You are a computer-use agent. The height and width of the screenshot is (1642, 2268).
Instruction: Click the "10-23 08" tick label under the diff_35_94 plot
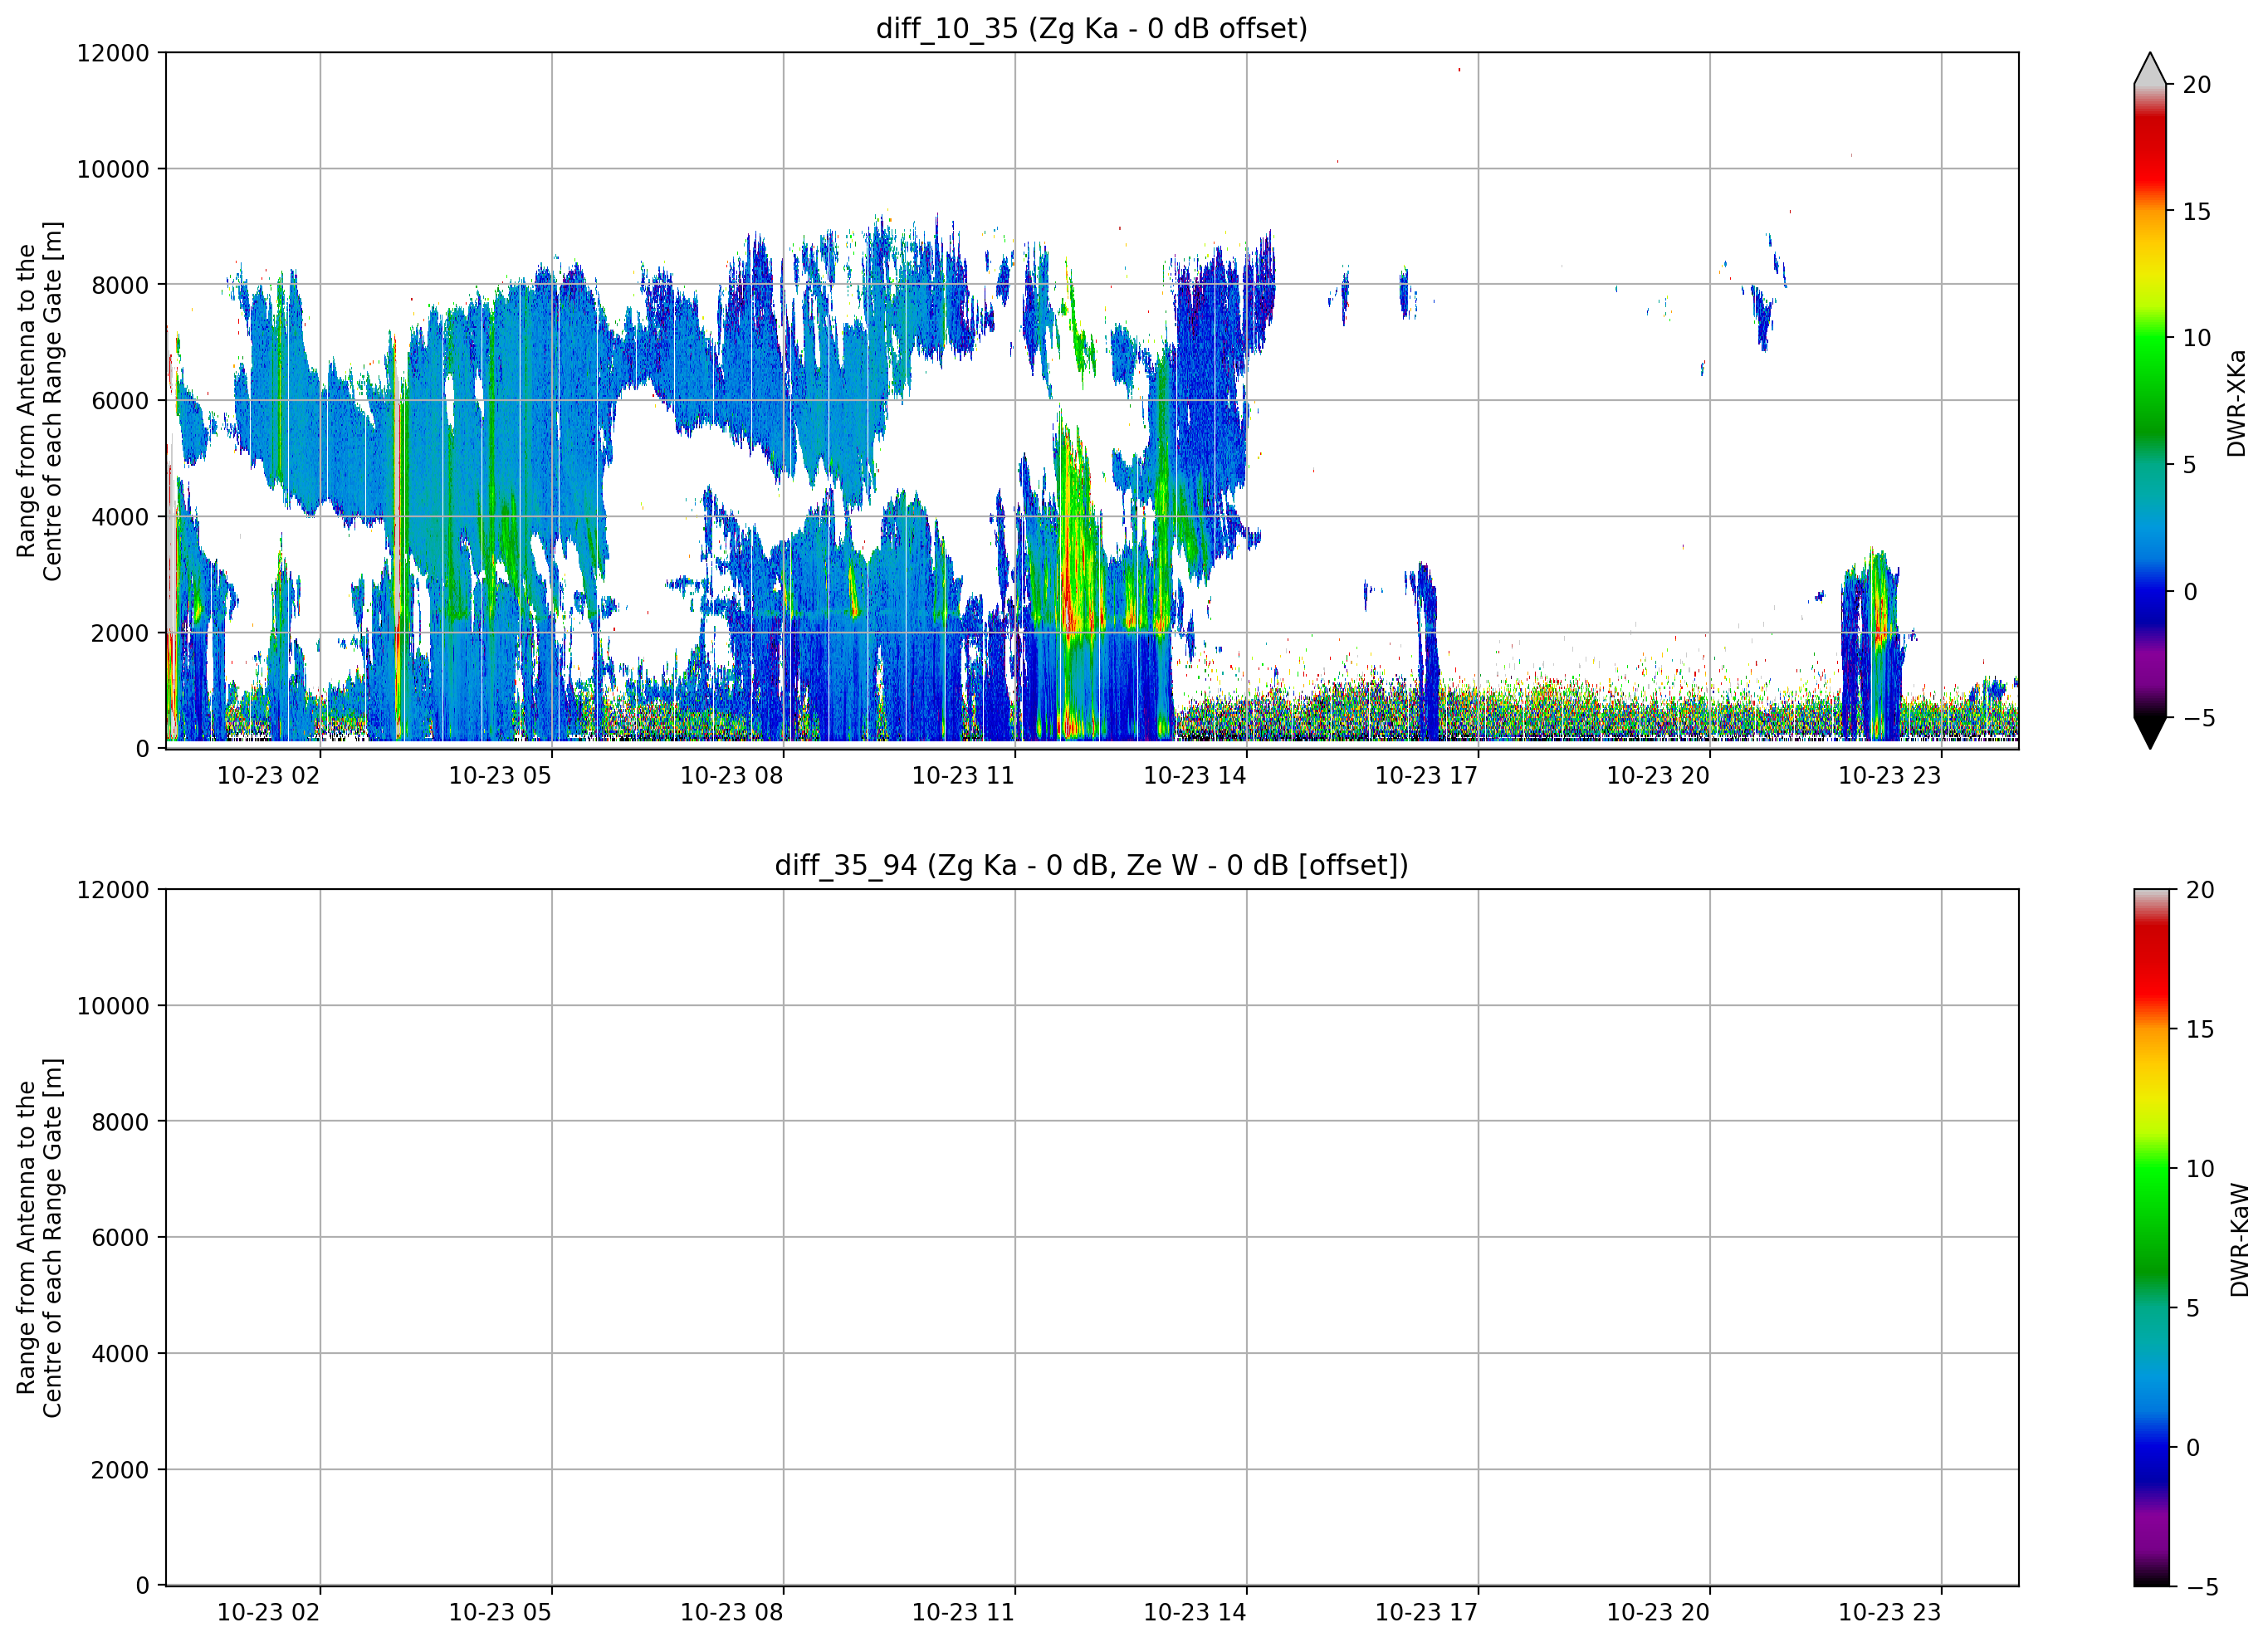(x=732, y=1613)
